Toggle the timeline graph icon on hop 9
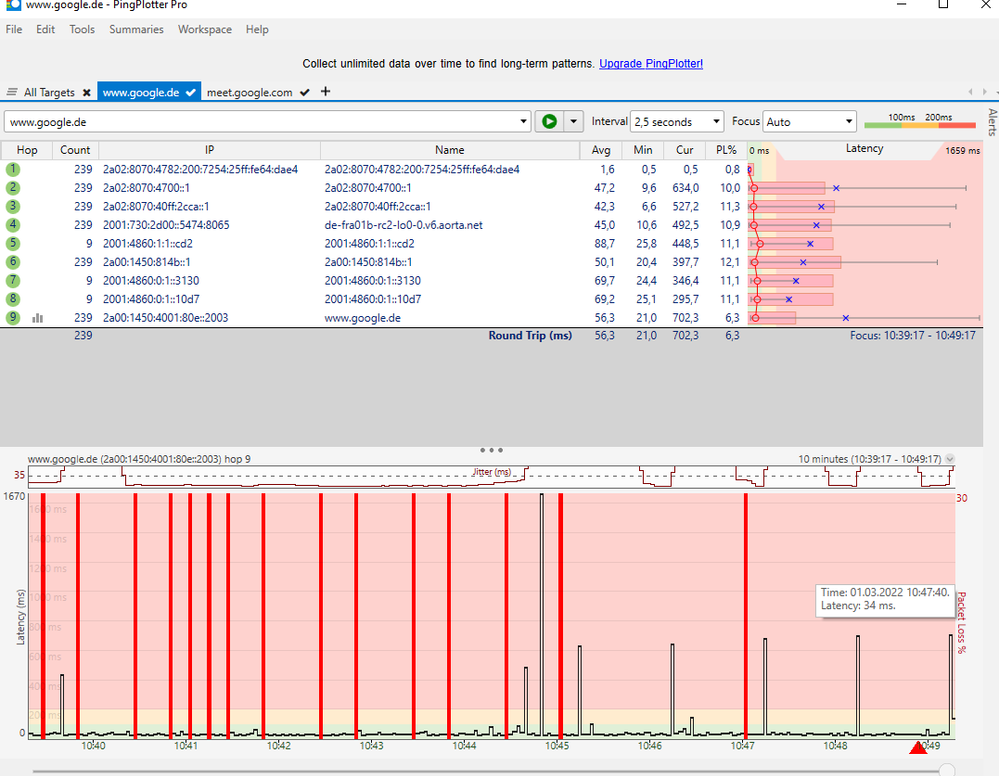The height and width of the screenshot is (776, 999). coord(38,317)
